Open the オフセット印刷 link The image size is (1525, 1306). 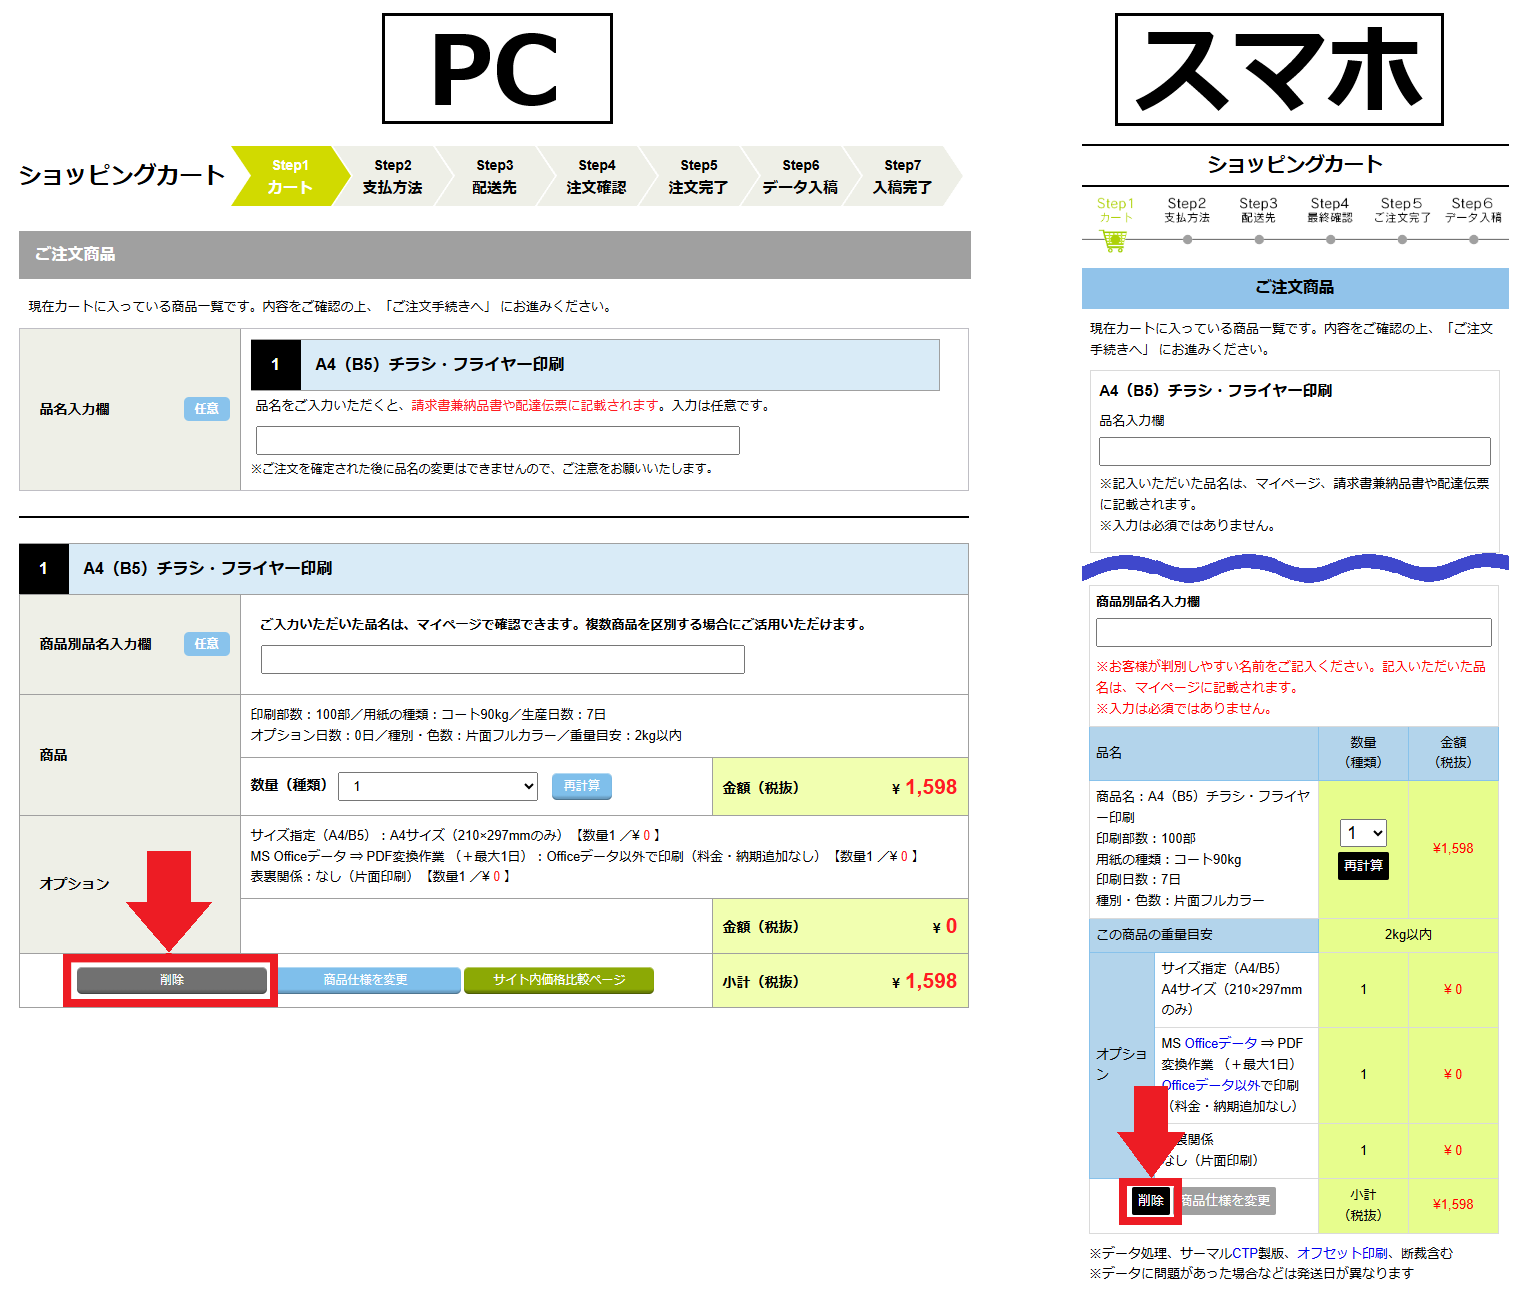(1342, 1253)
